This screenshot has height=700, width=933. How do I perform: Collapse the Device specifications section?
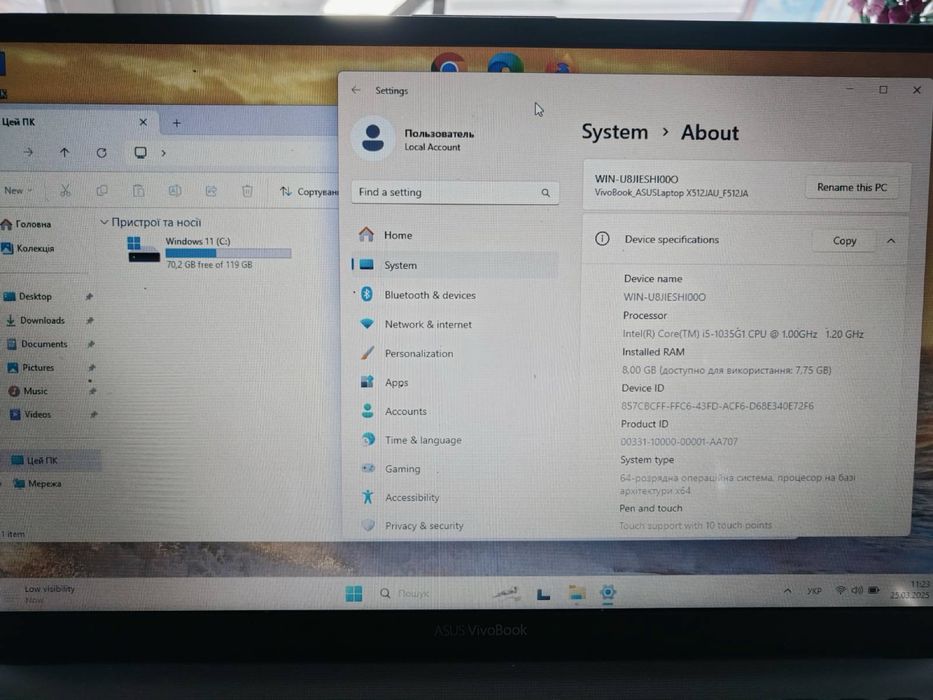pyautogui.click(x=891, y=240)
